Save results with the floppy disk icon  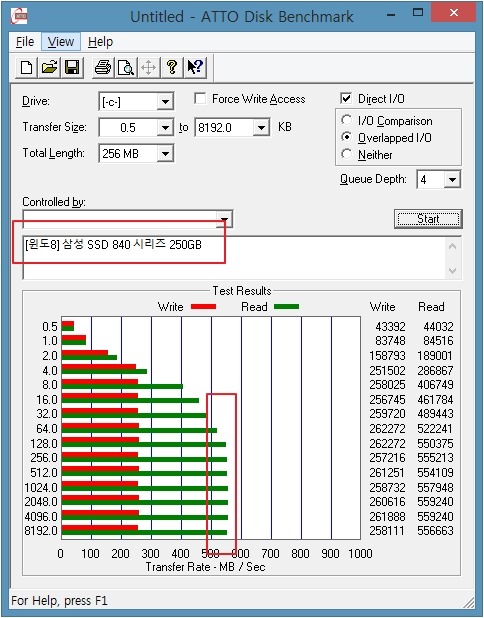[72, 67]
